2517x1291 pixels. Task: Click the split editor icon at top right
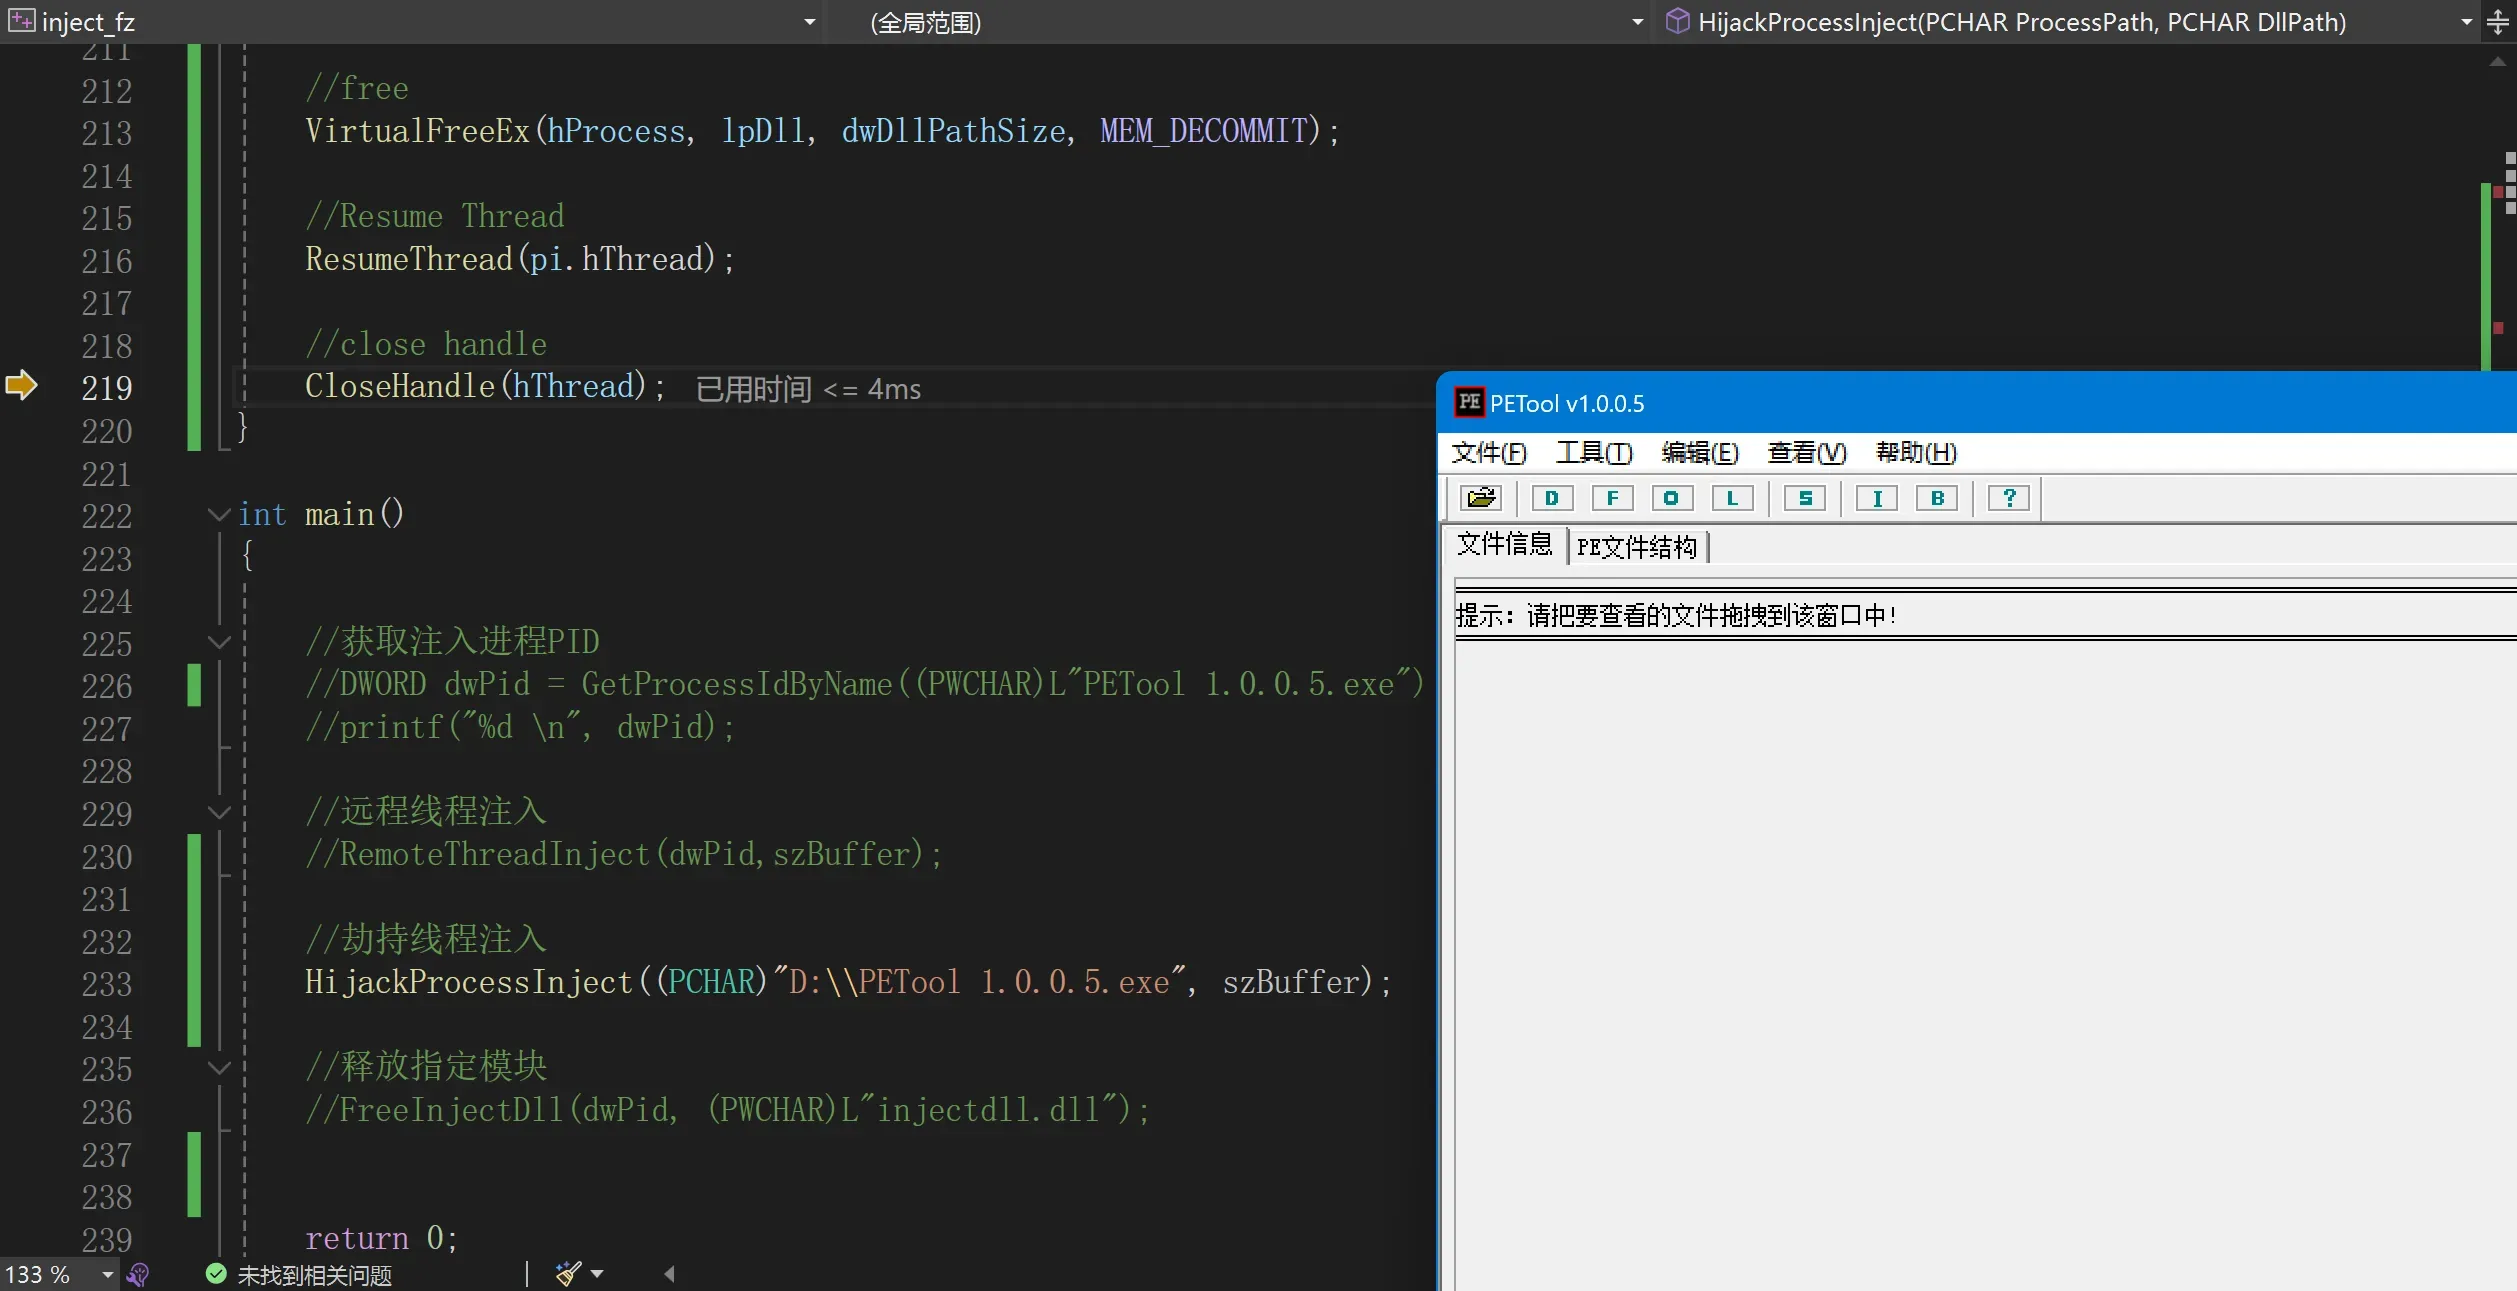2498,22
